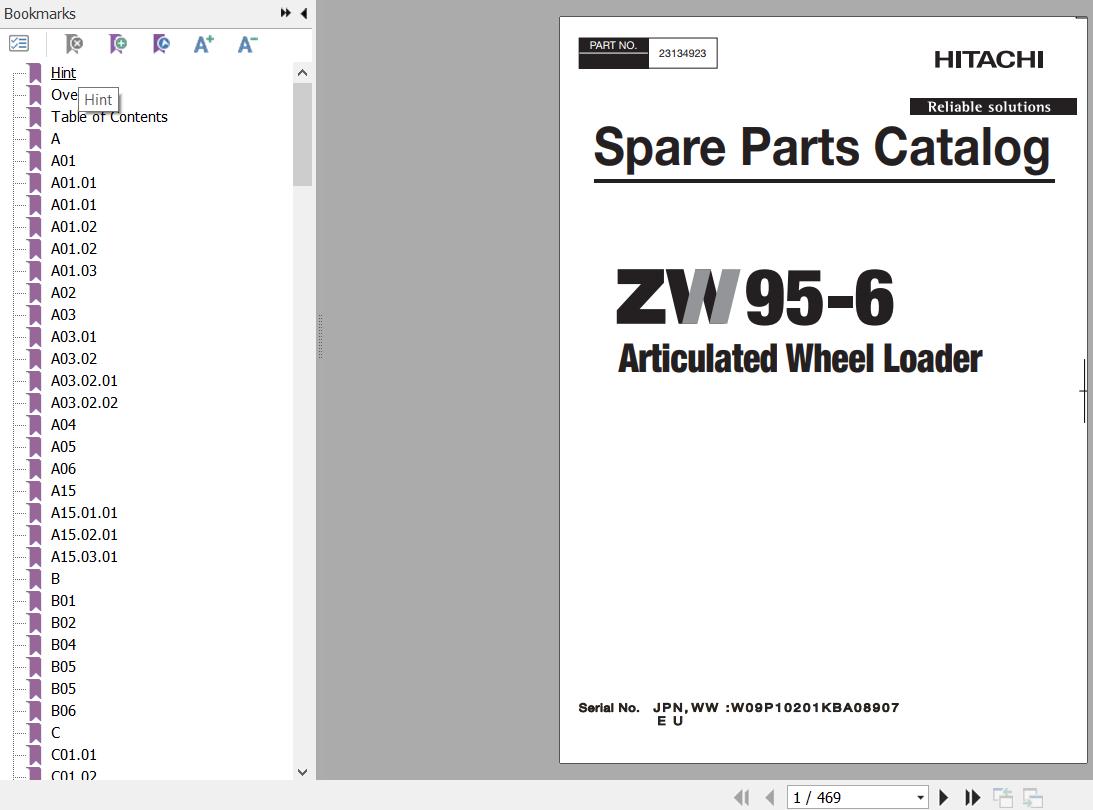Select bookmark A02
The image size is (1093, 810).
coord(63,293)
